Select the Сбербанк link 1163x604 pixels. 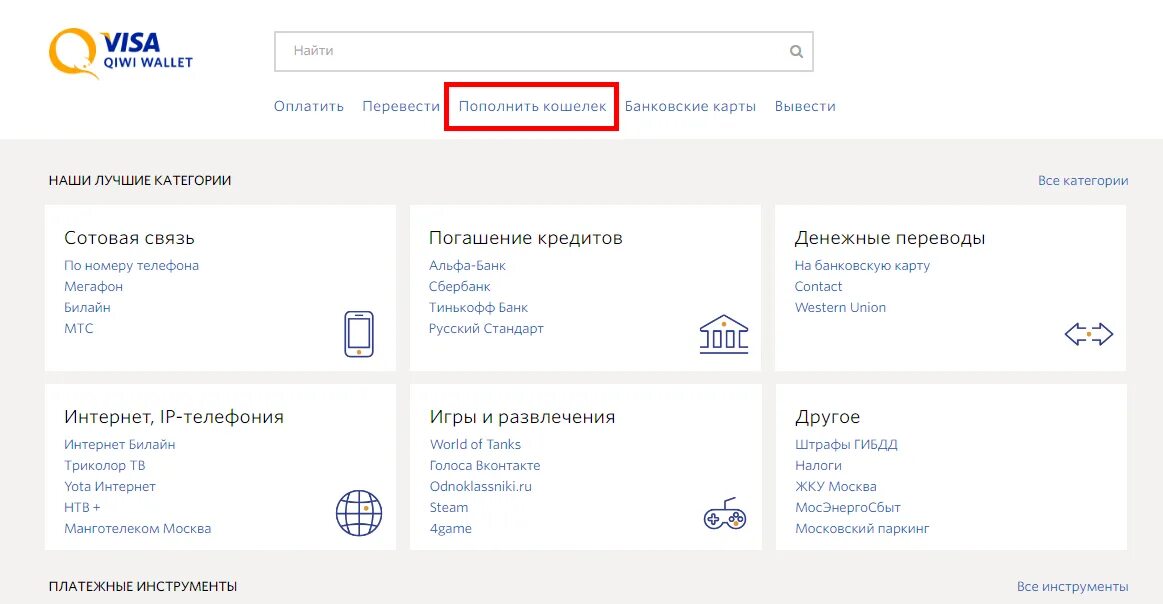click(460, 286)
